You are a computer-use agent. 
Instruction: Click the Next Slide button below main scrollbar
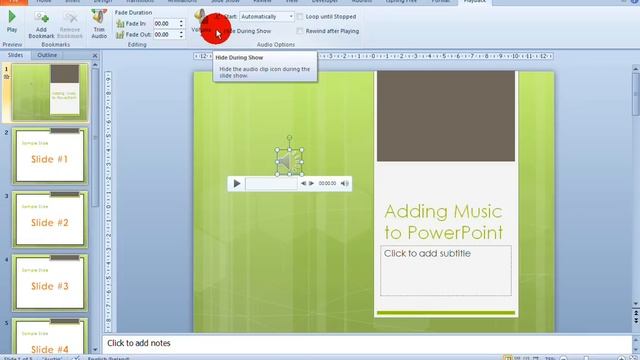[x=636, y=320]
